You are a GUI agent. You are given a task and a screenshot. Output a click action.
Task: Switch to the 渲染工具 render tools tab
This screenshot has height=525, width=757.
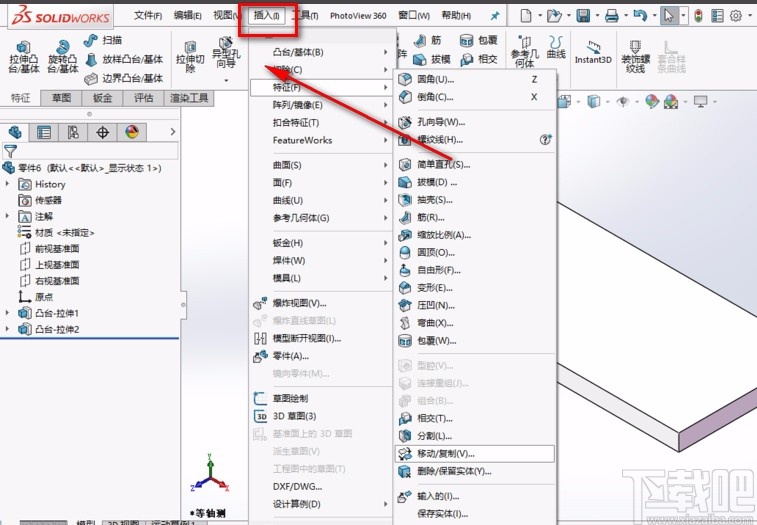pyautogui.click(x=189, y=98)
